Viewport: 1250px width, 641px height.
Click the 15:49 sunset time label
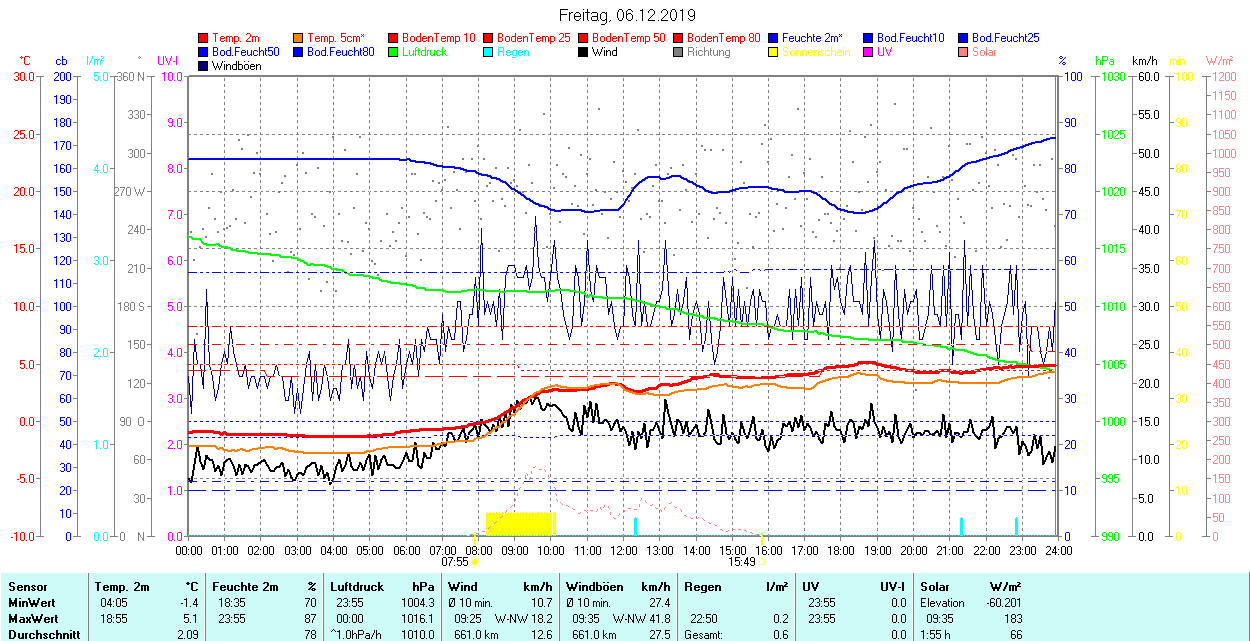click(x=741, y=562)
